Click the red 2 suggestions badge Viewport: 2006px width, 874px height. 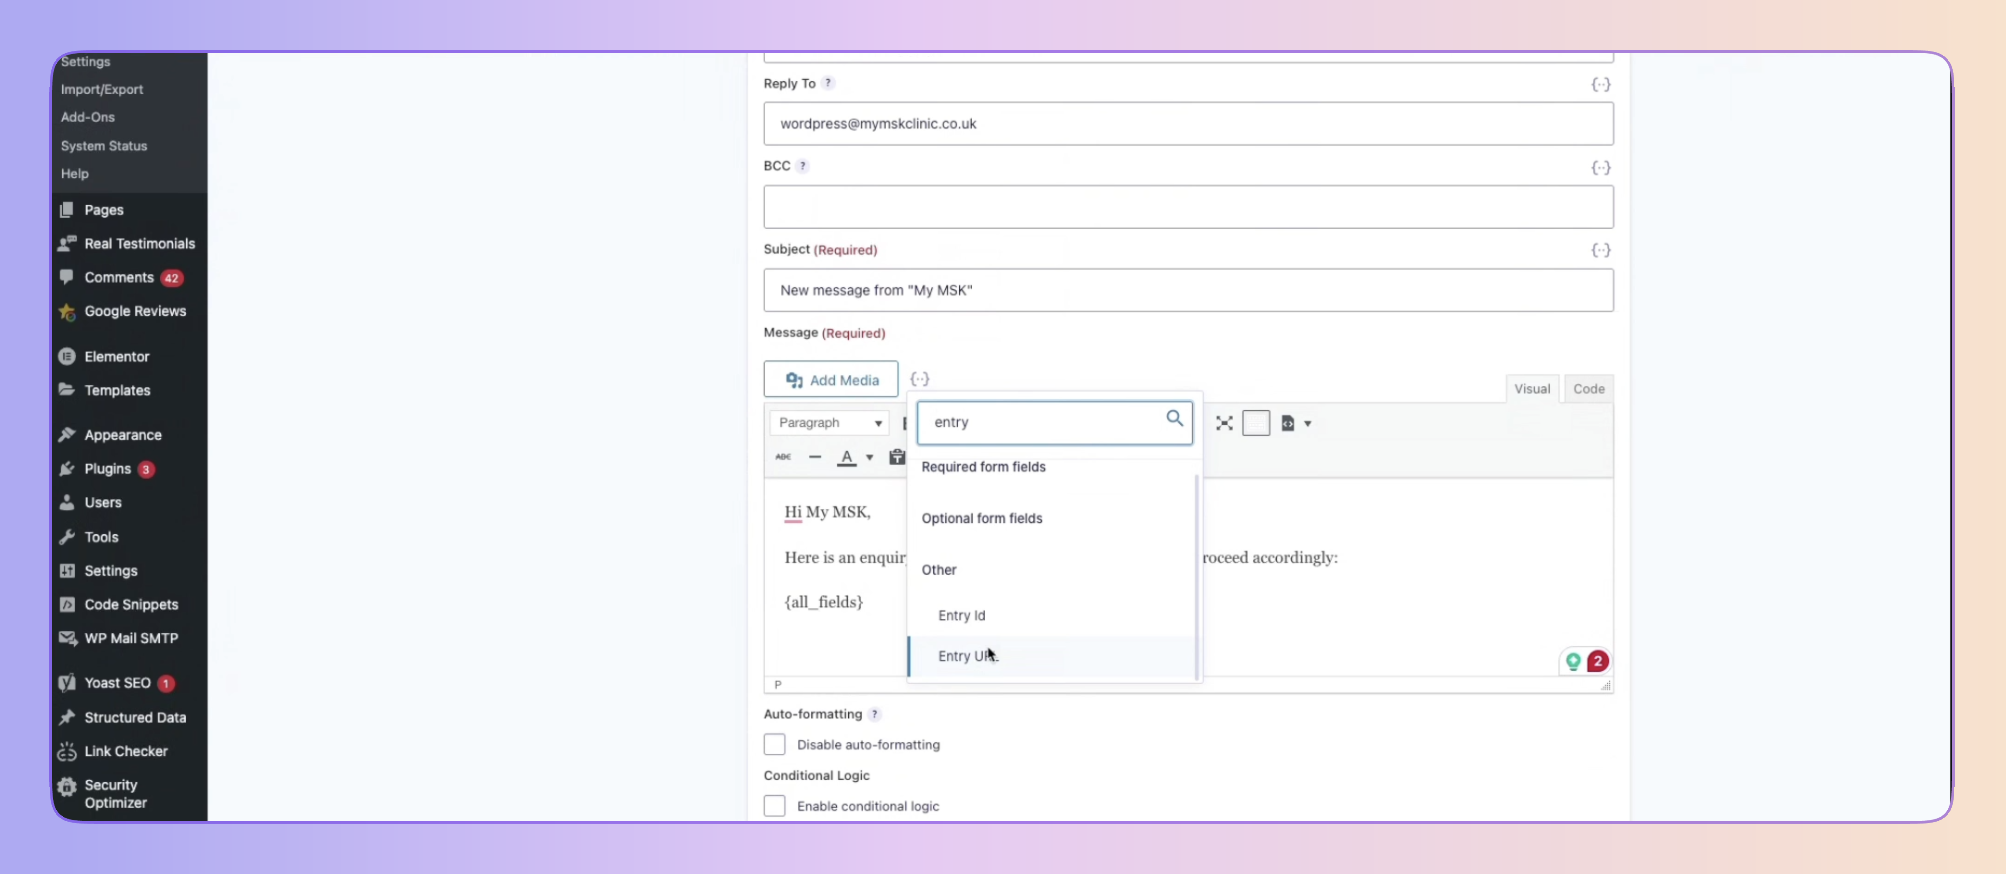(1597, 661)
